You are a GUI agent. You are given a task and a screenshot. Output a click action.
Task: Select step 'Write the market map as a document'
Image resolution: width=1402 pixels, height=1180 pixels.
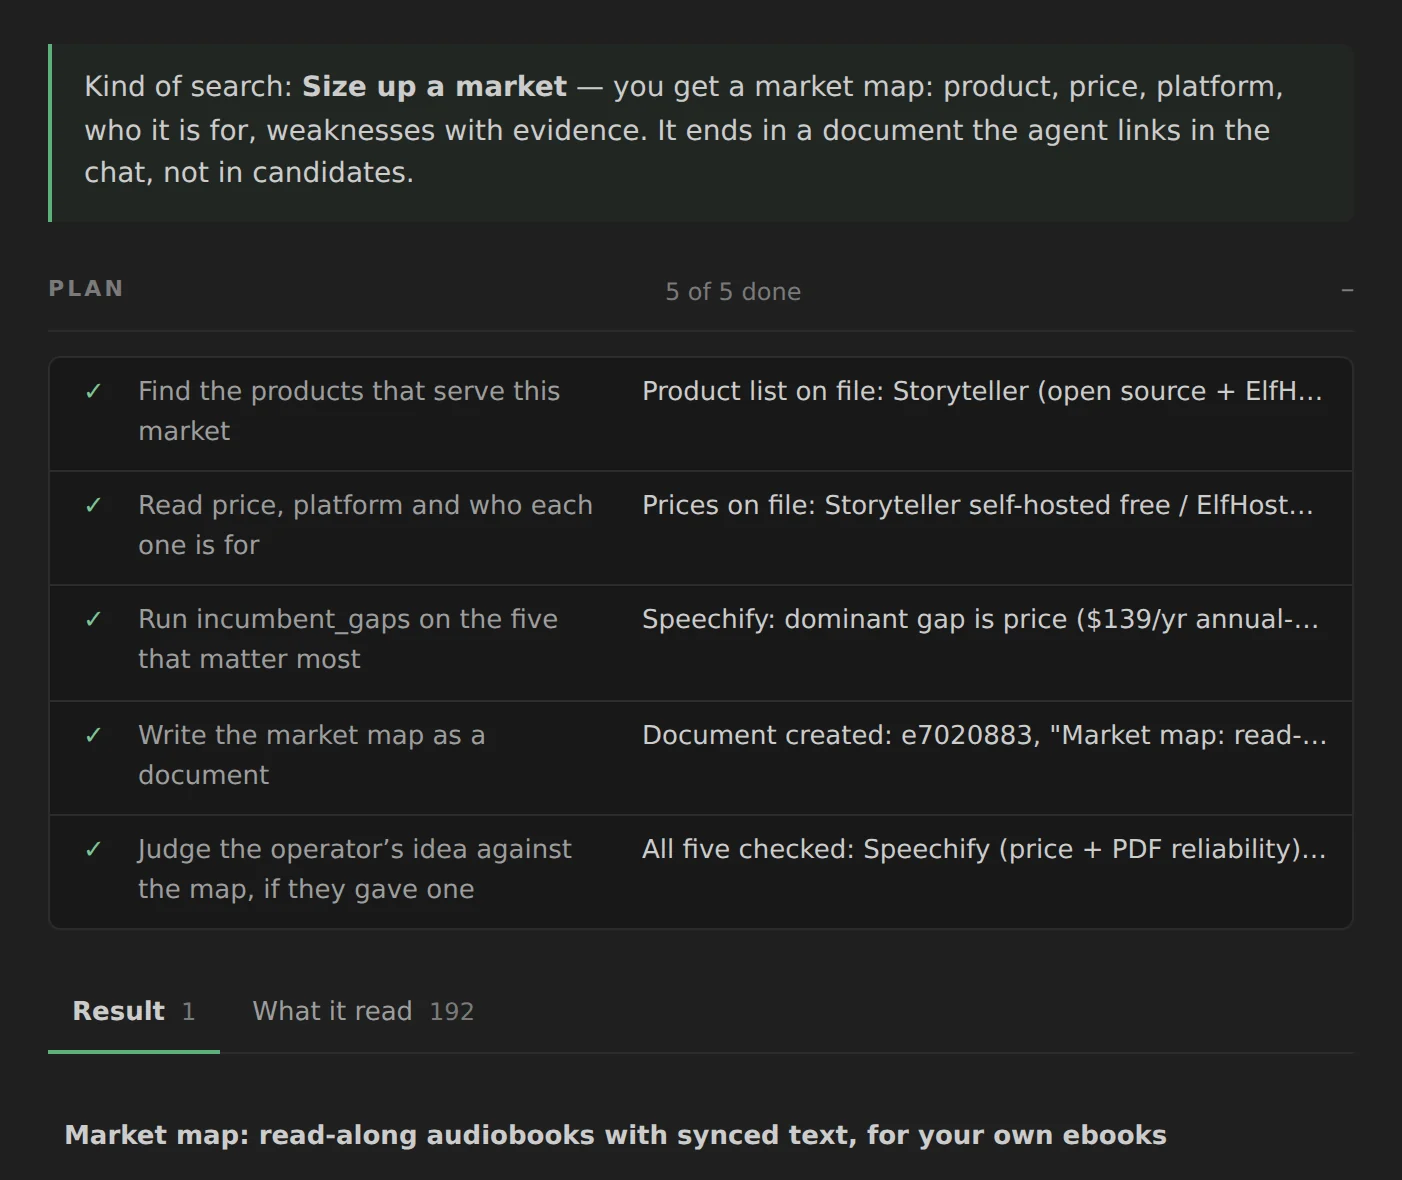click(700, 758)
